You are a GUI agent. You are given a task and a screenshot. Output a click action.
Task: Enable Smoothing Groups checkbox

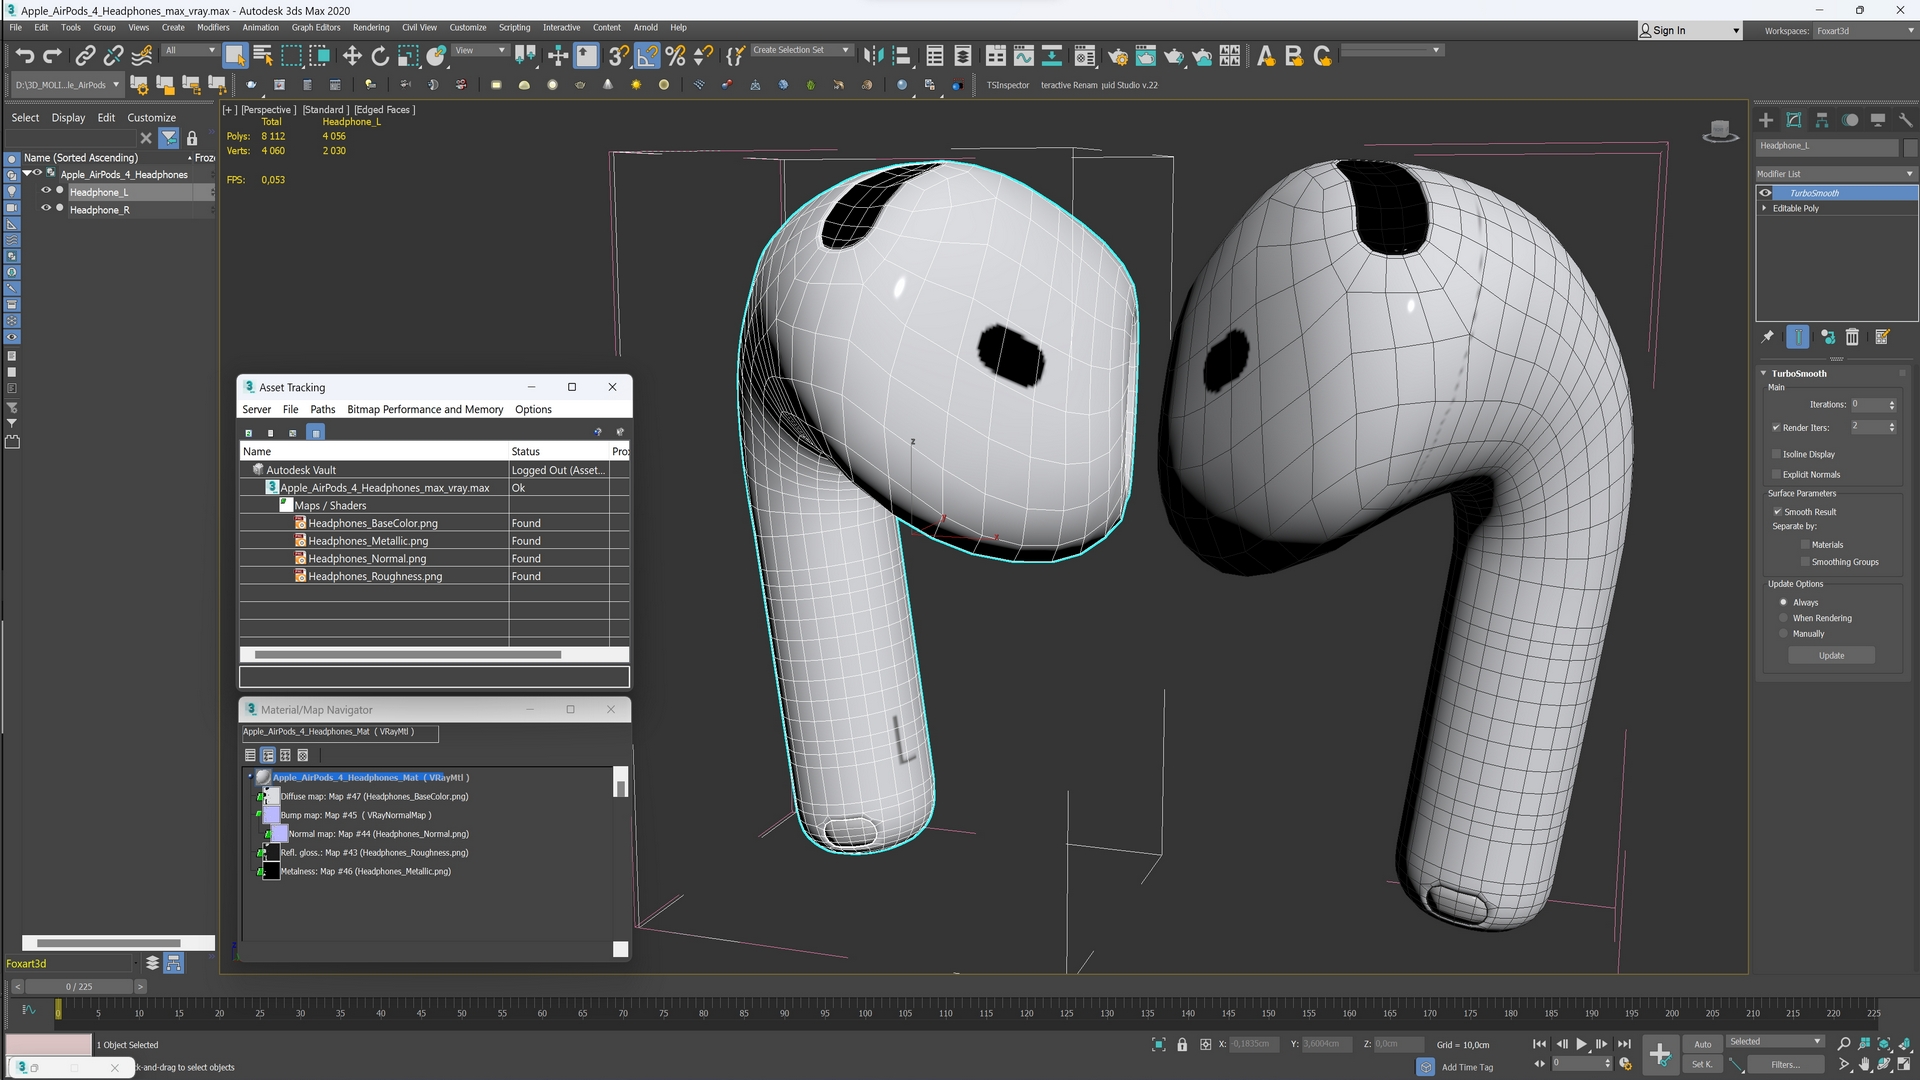(x=1805, y=562)
